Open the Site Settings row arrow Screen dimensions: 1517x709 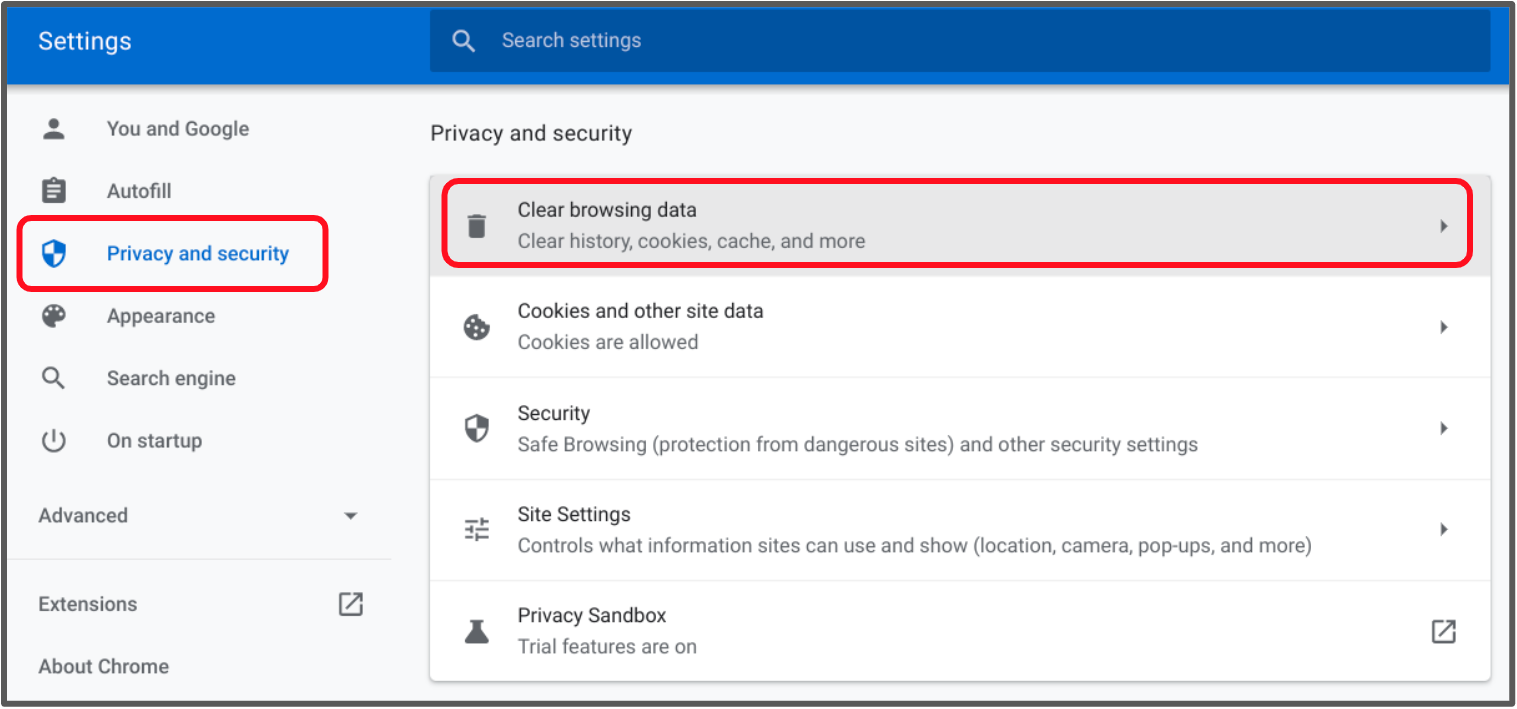(x=1443, y=529)
